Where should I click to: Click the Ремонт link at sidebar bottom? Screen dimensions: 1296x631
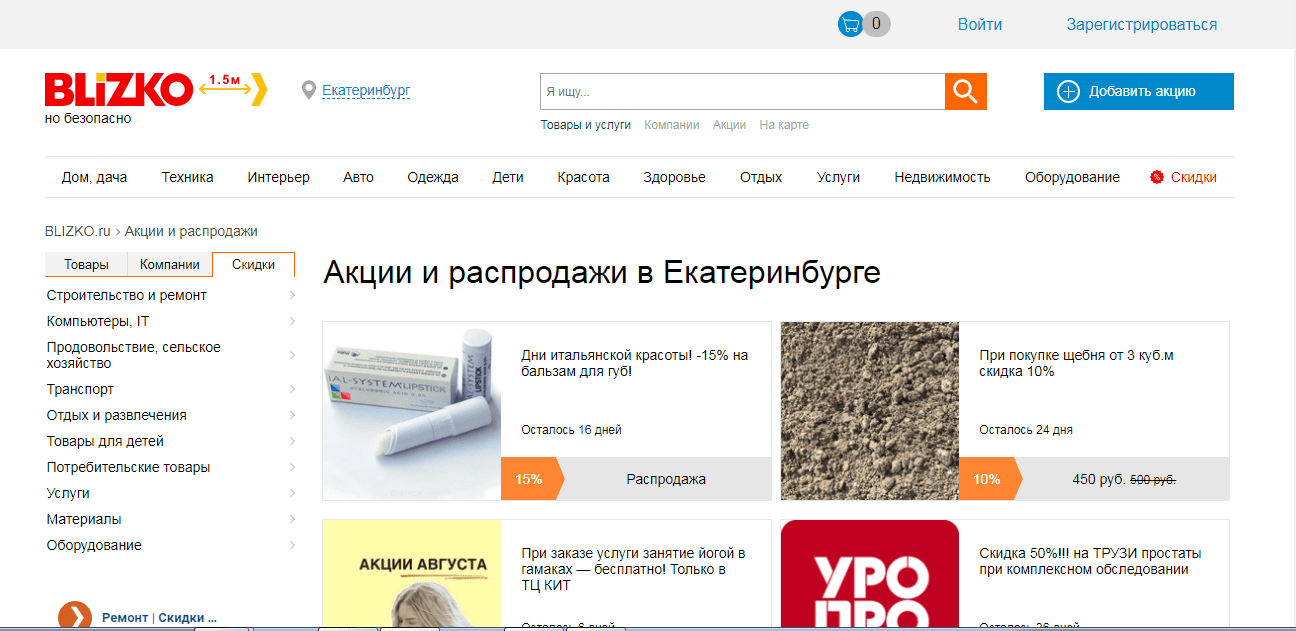(x=125, y=618)
